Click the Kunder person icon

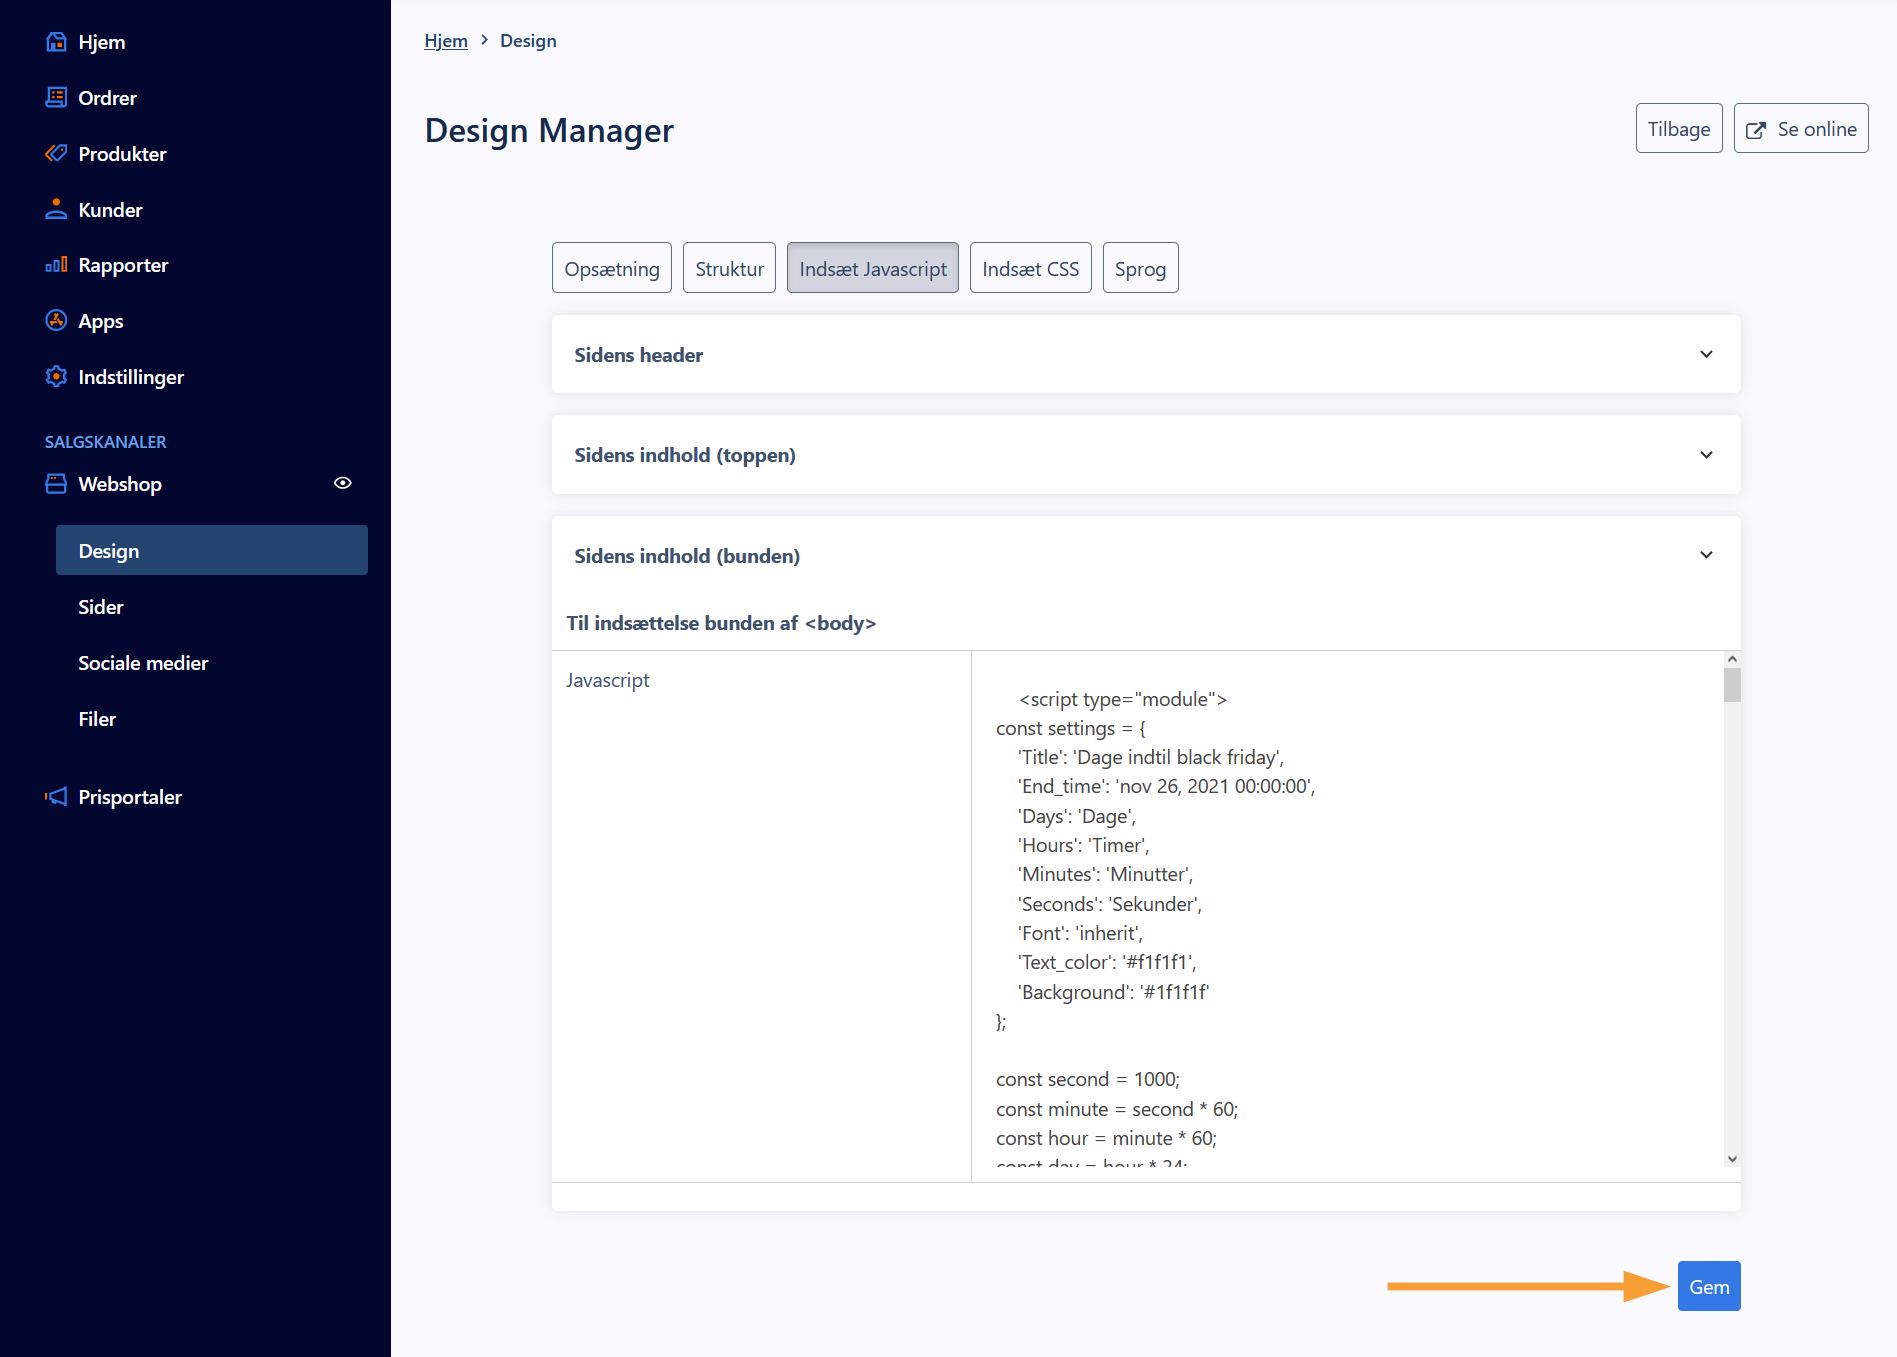pyautogui.click(x=56, y=210)
